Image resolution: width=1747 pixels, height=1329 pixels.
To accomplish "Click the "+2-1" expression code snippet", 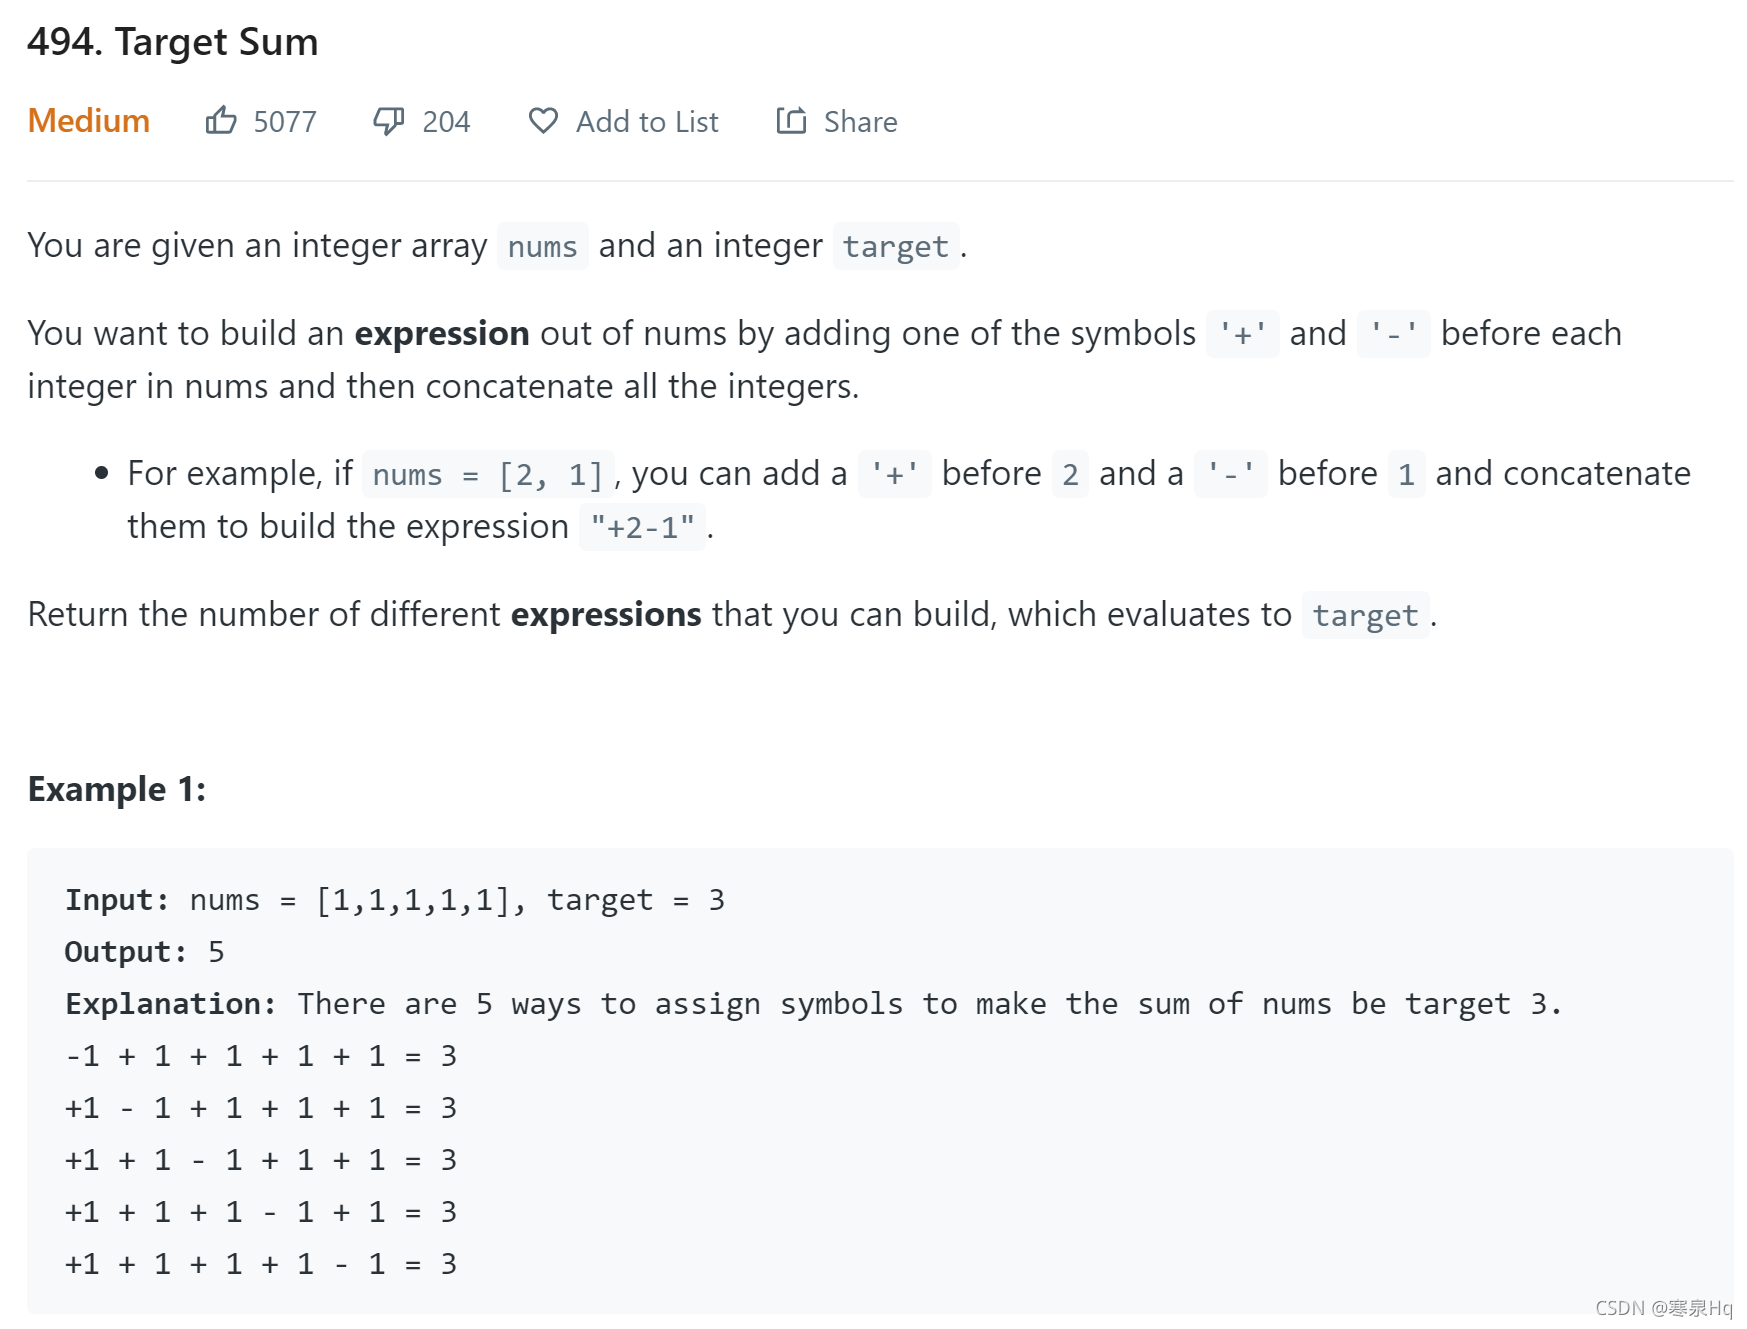I will (642, 527).
